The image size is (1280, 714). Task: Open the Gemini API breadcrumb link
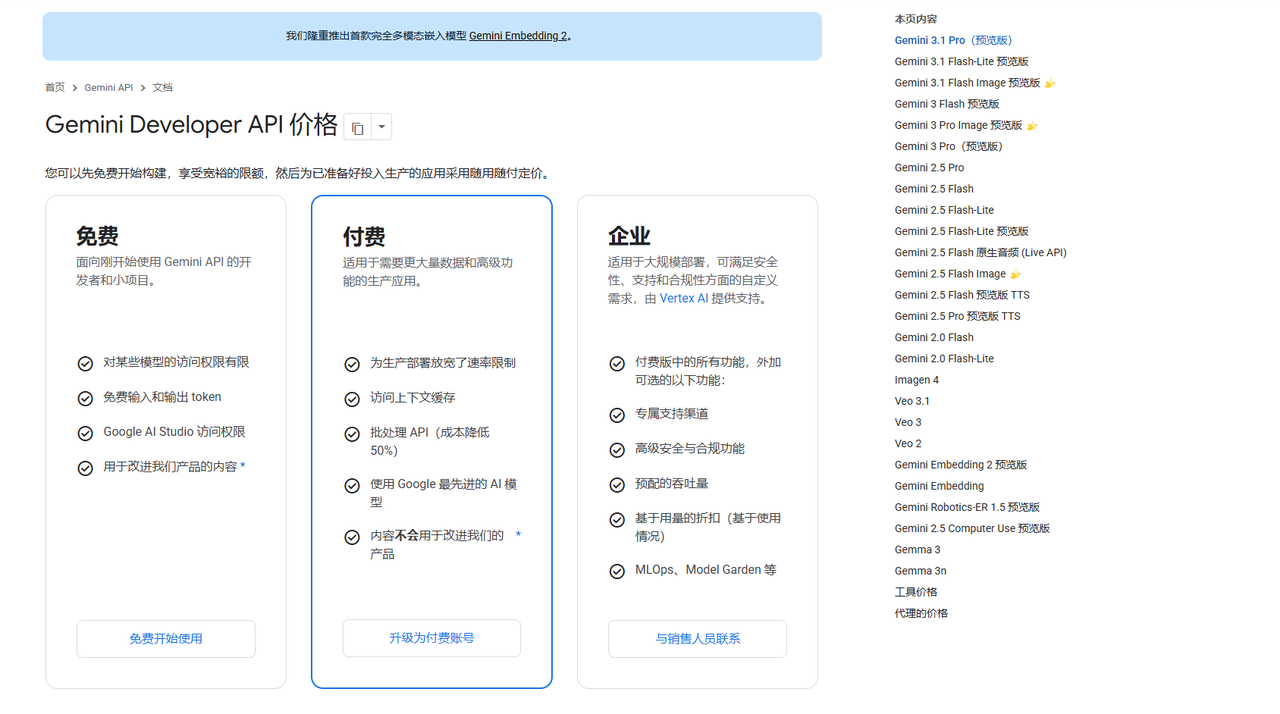tap(109, 88)
